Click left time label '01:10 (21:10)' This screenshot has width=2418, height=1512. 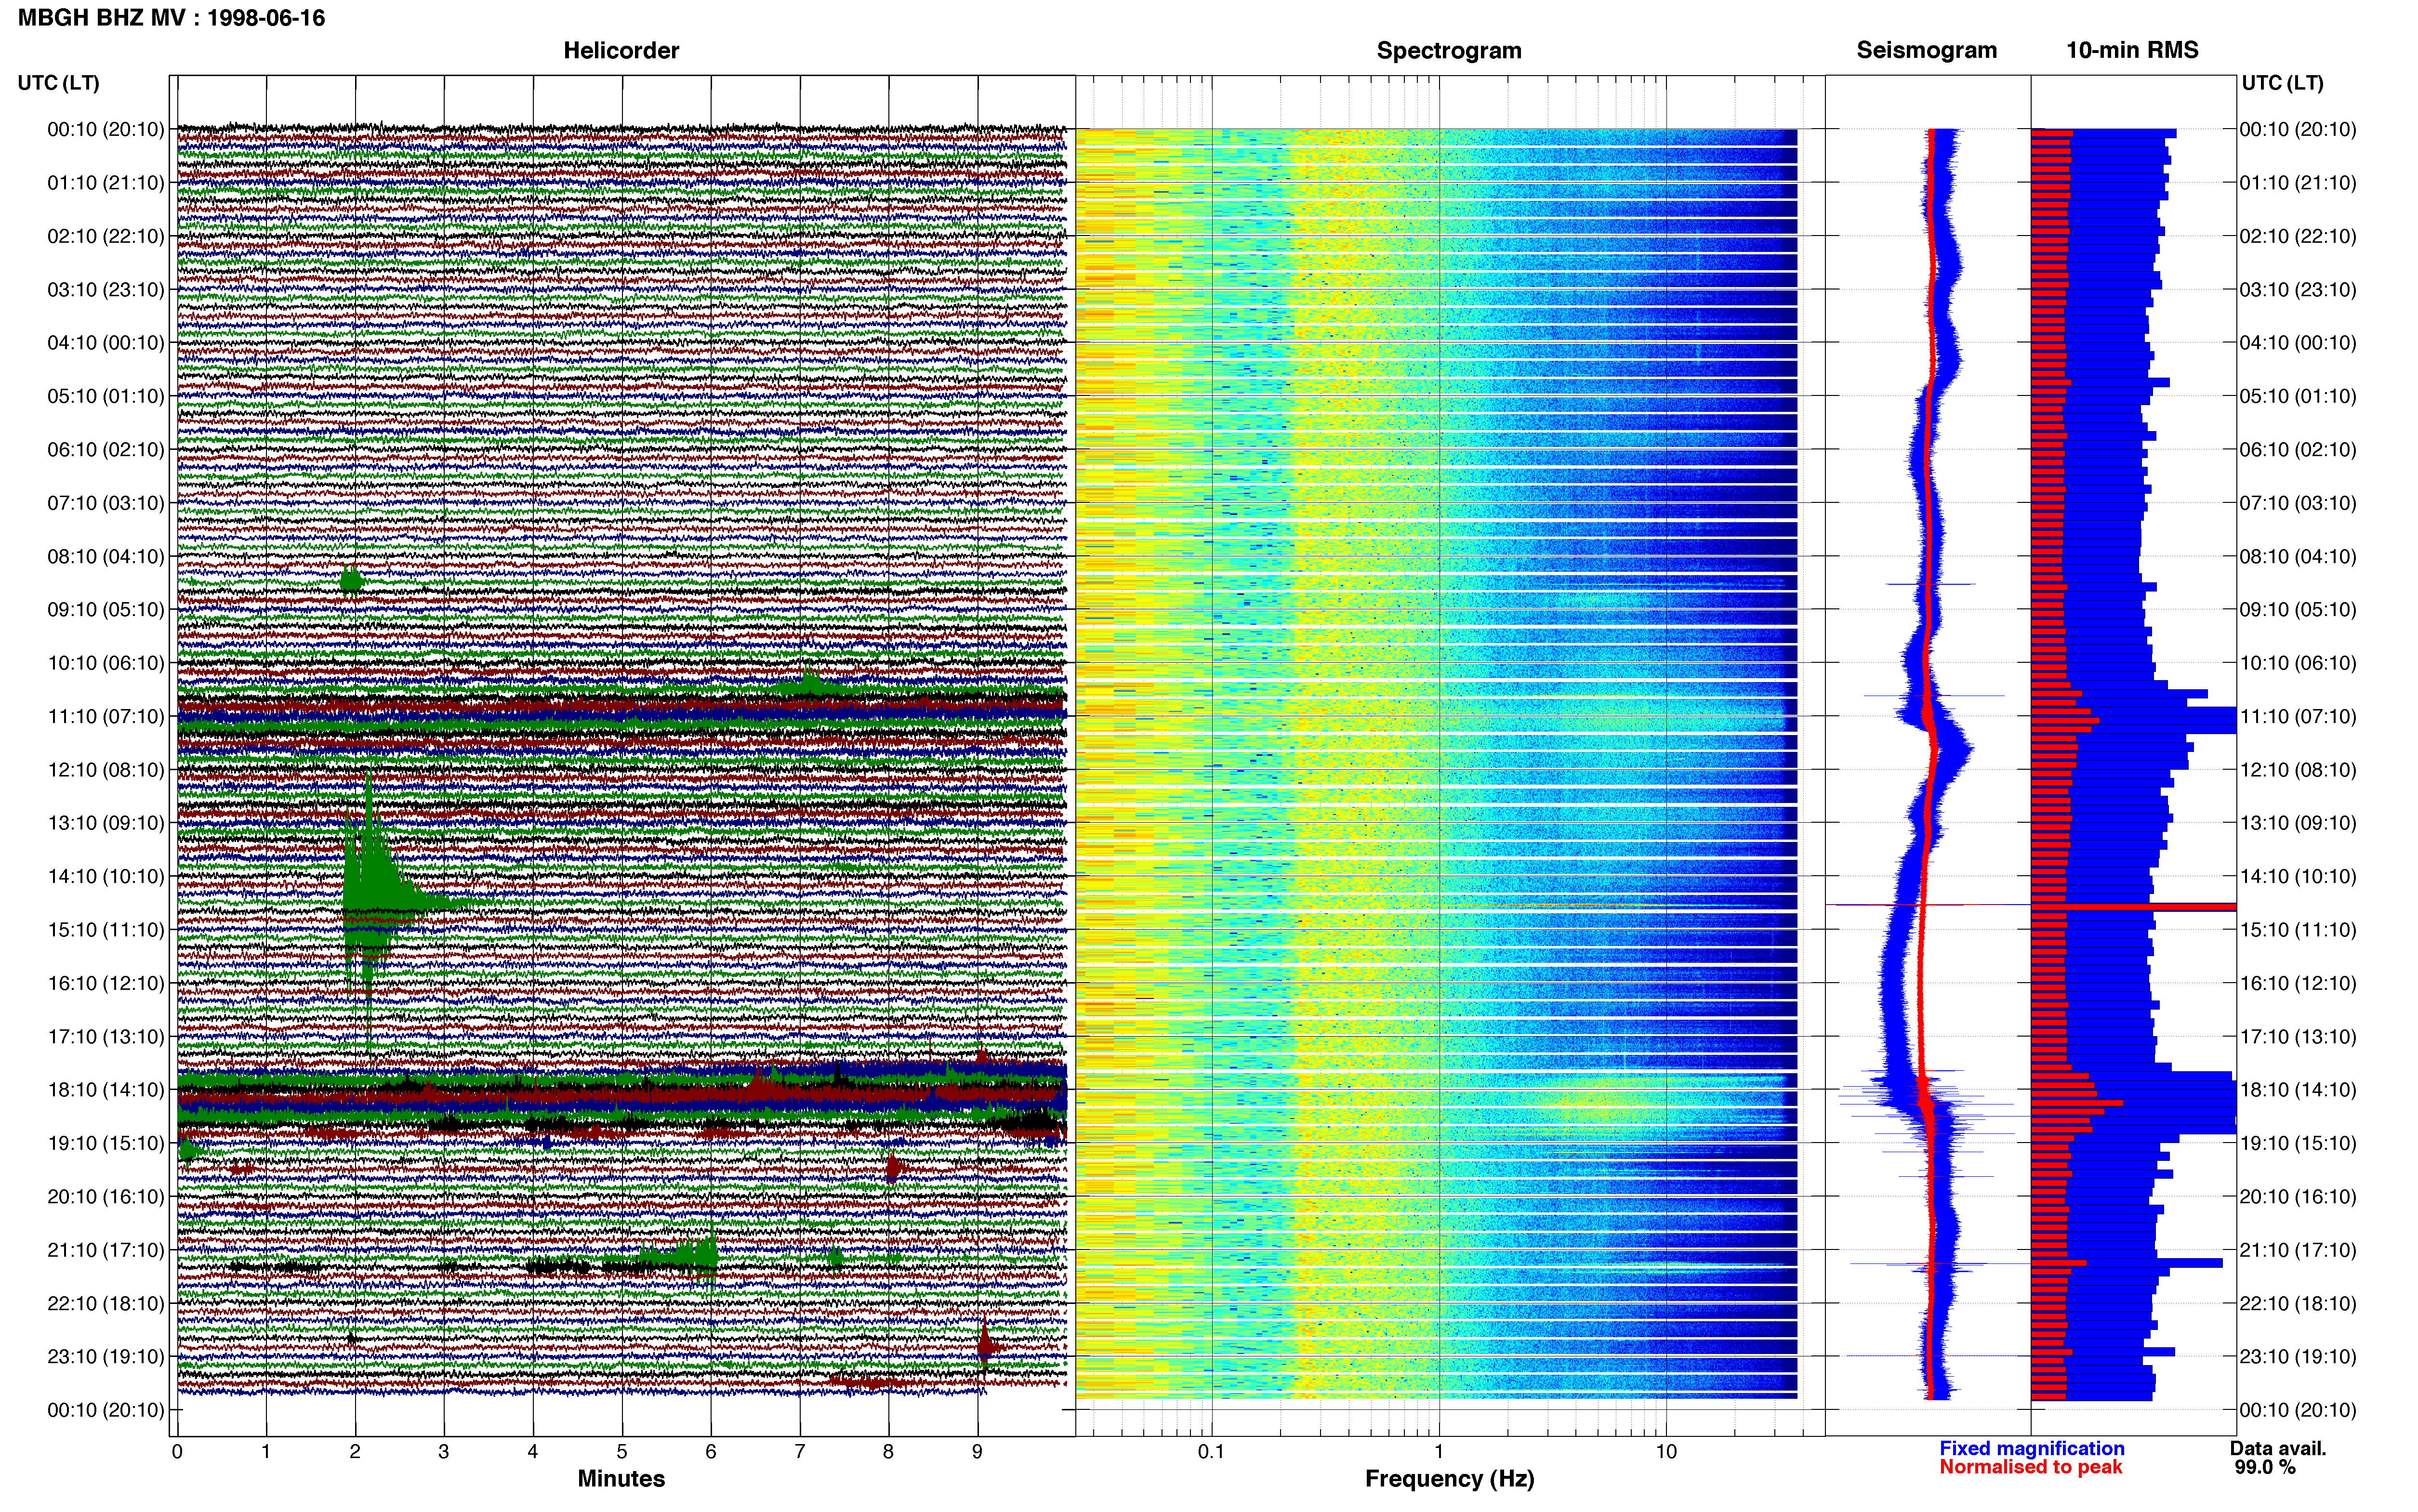[x=106, y=183]
